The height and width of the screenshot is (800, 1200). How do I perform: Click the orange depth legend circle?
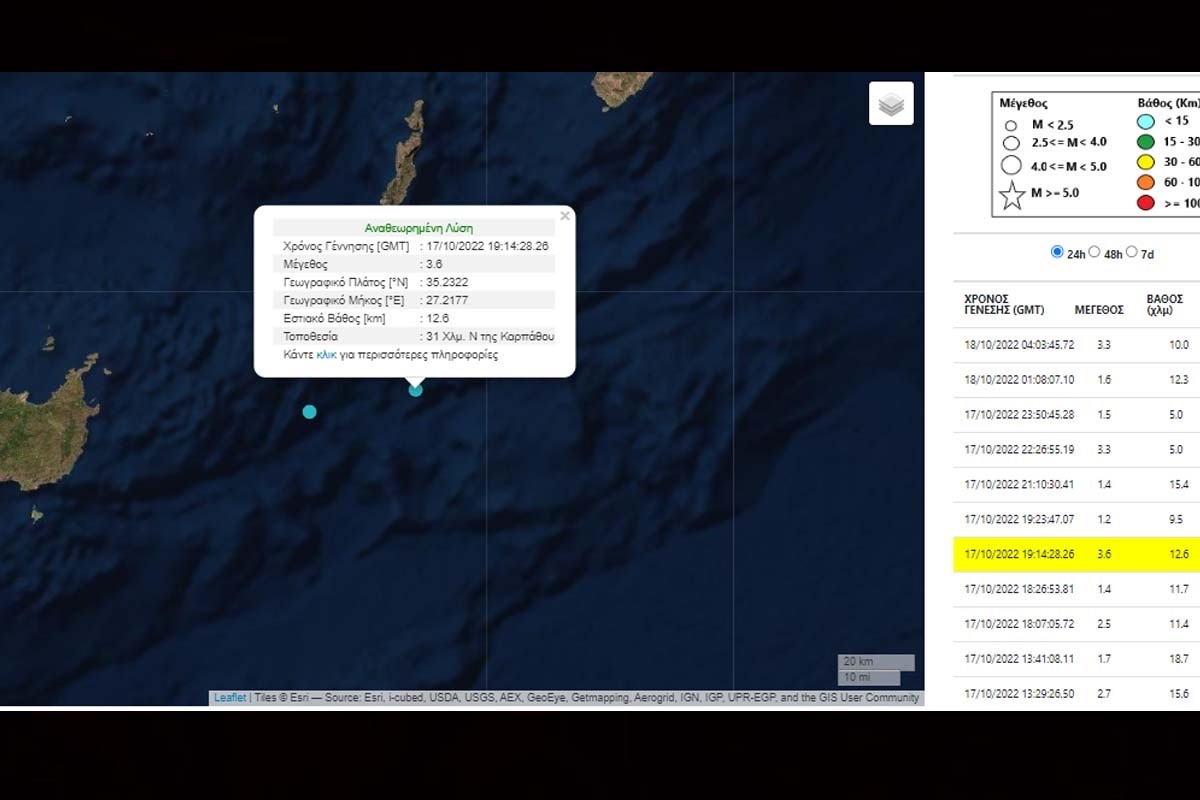coord(1147,183)
